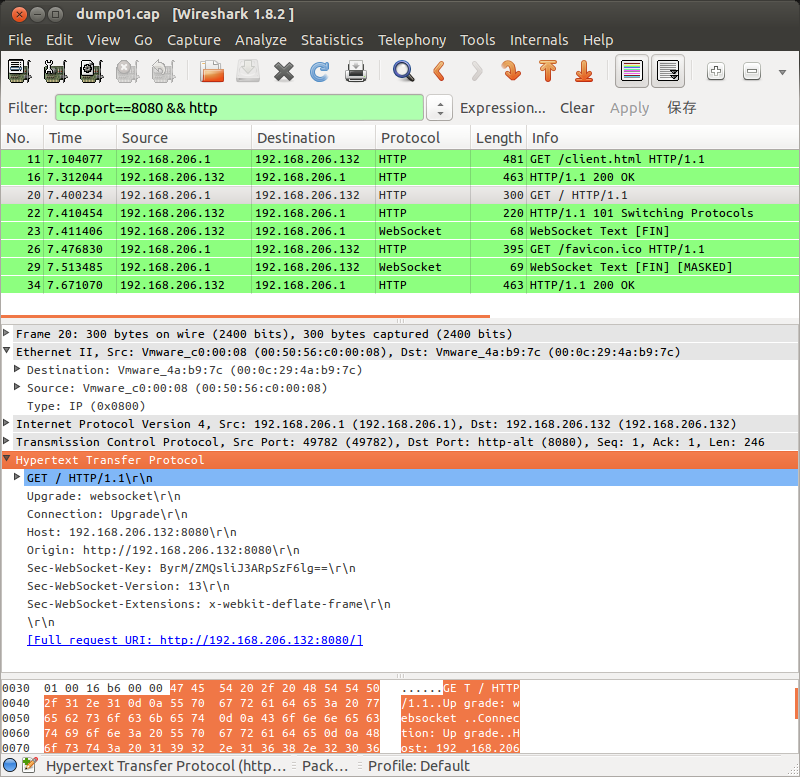Open capture options toolbar icon
This screenshot has height=777, width=800.
pos(56,71)
